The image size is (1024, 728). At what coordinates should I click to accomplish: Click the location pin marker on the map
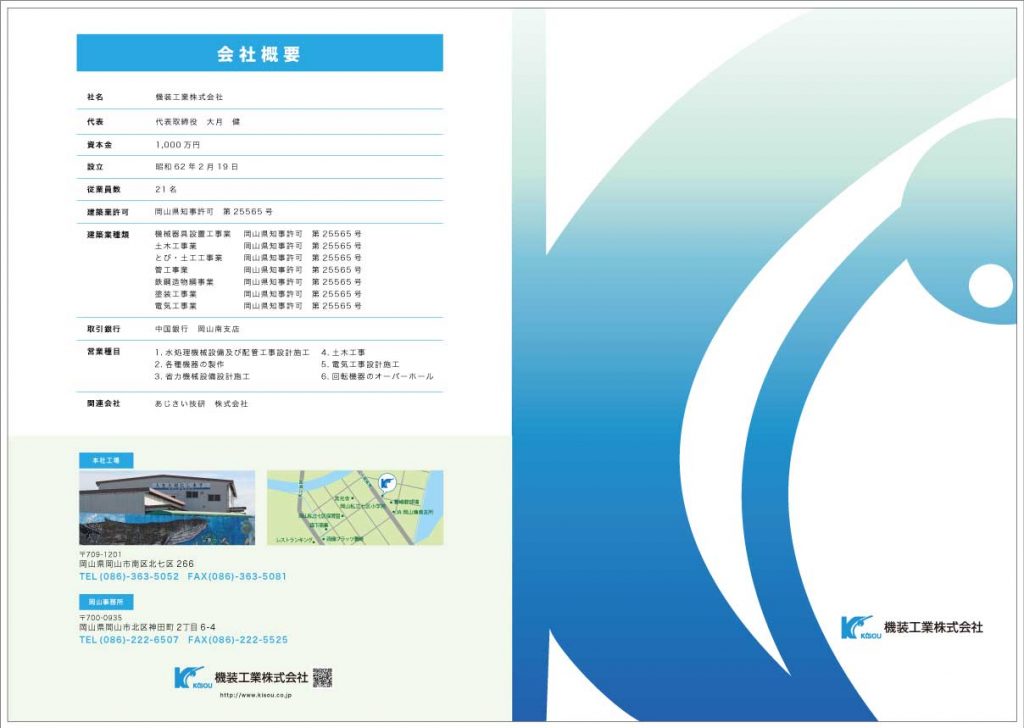386,482
